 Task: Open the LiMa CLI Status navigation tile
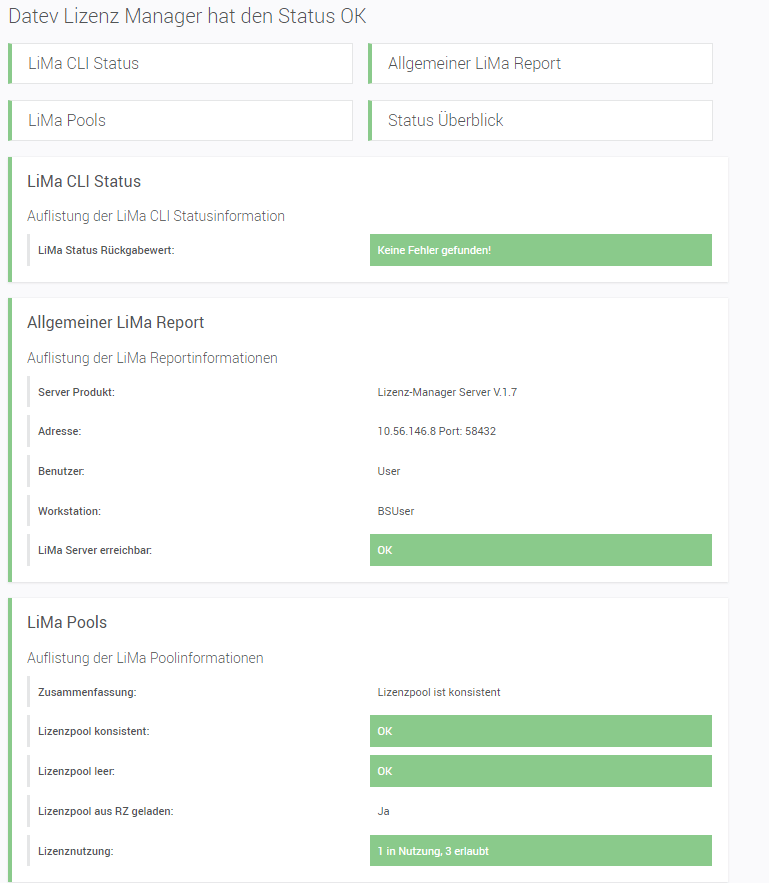[180, 63]
